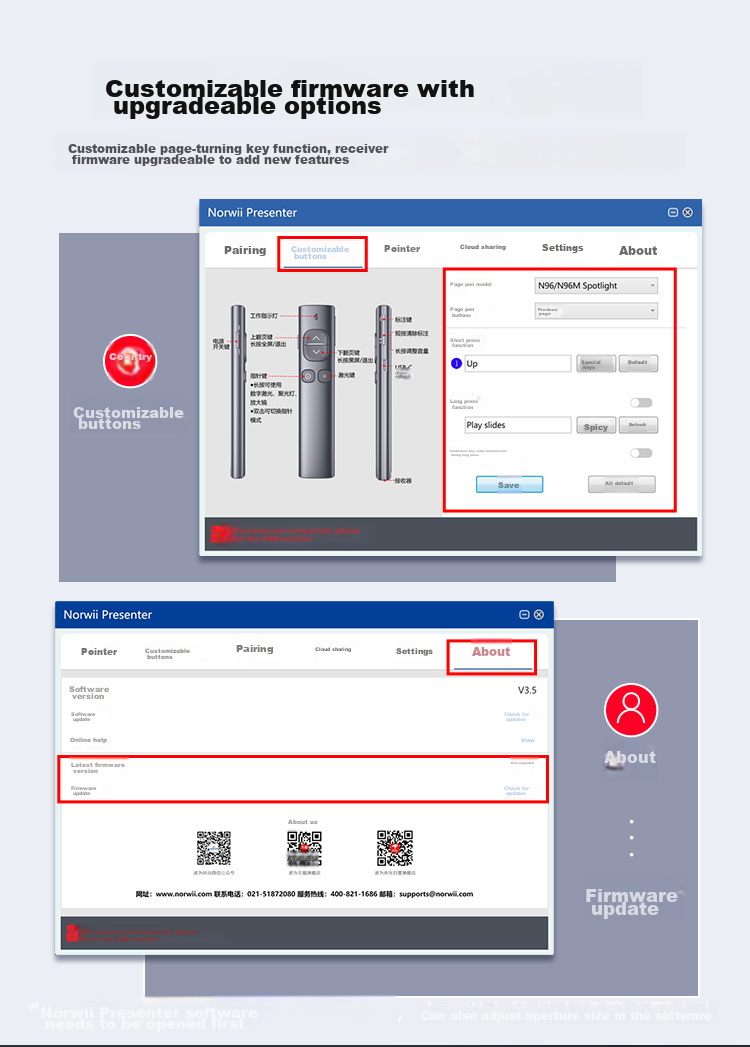This screenshot has width=750, height=1047.
Task: Go to About tab in upper window
Action: click(638, 250)
